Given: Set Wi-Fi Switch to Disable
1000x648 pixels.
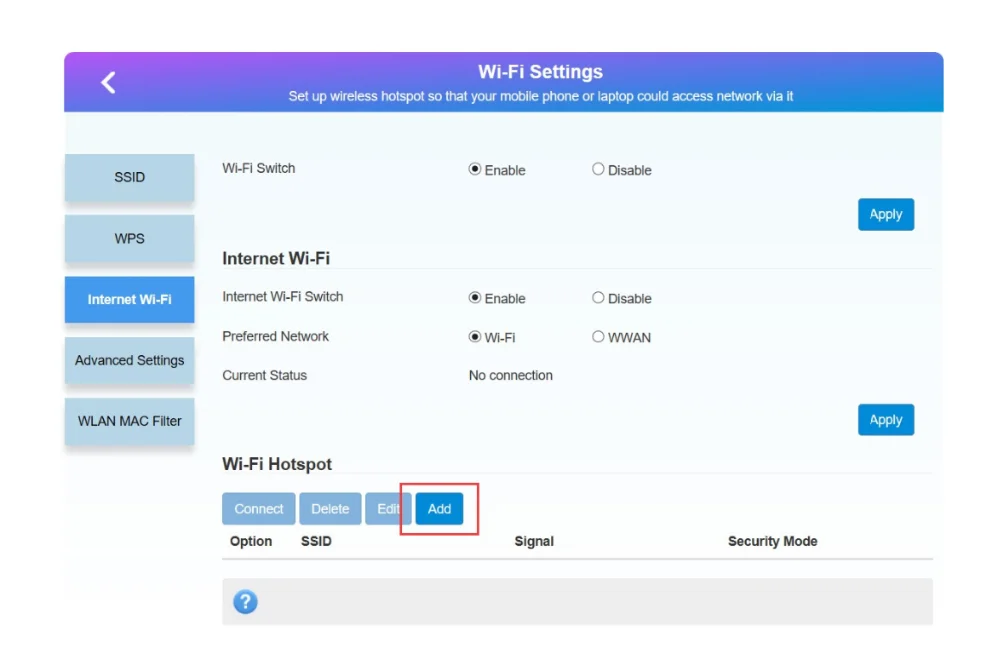Looking at the screenshot, I should (x=598, y=170).
